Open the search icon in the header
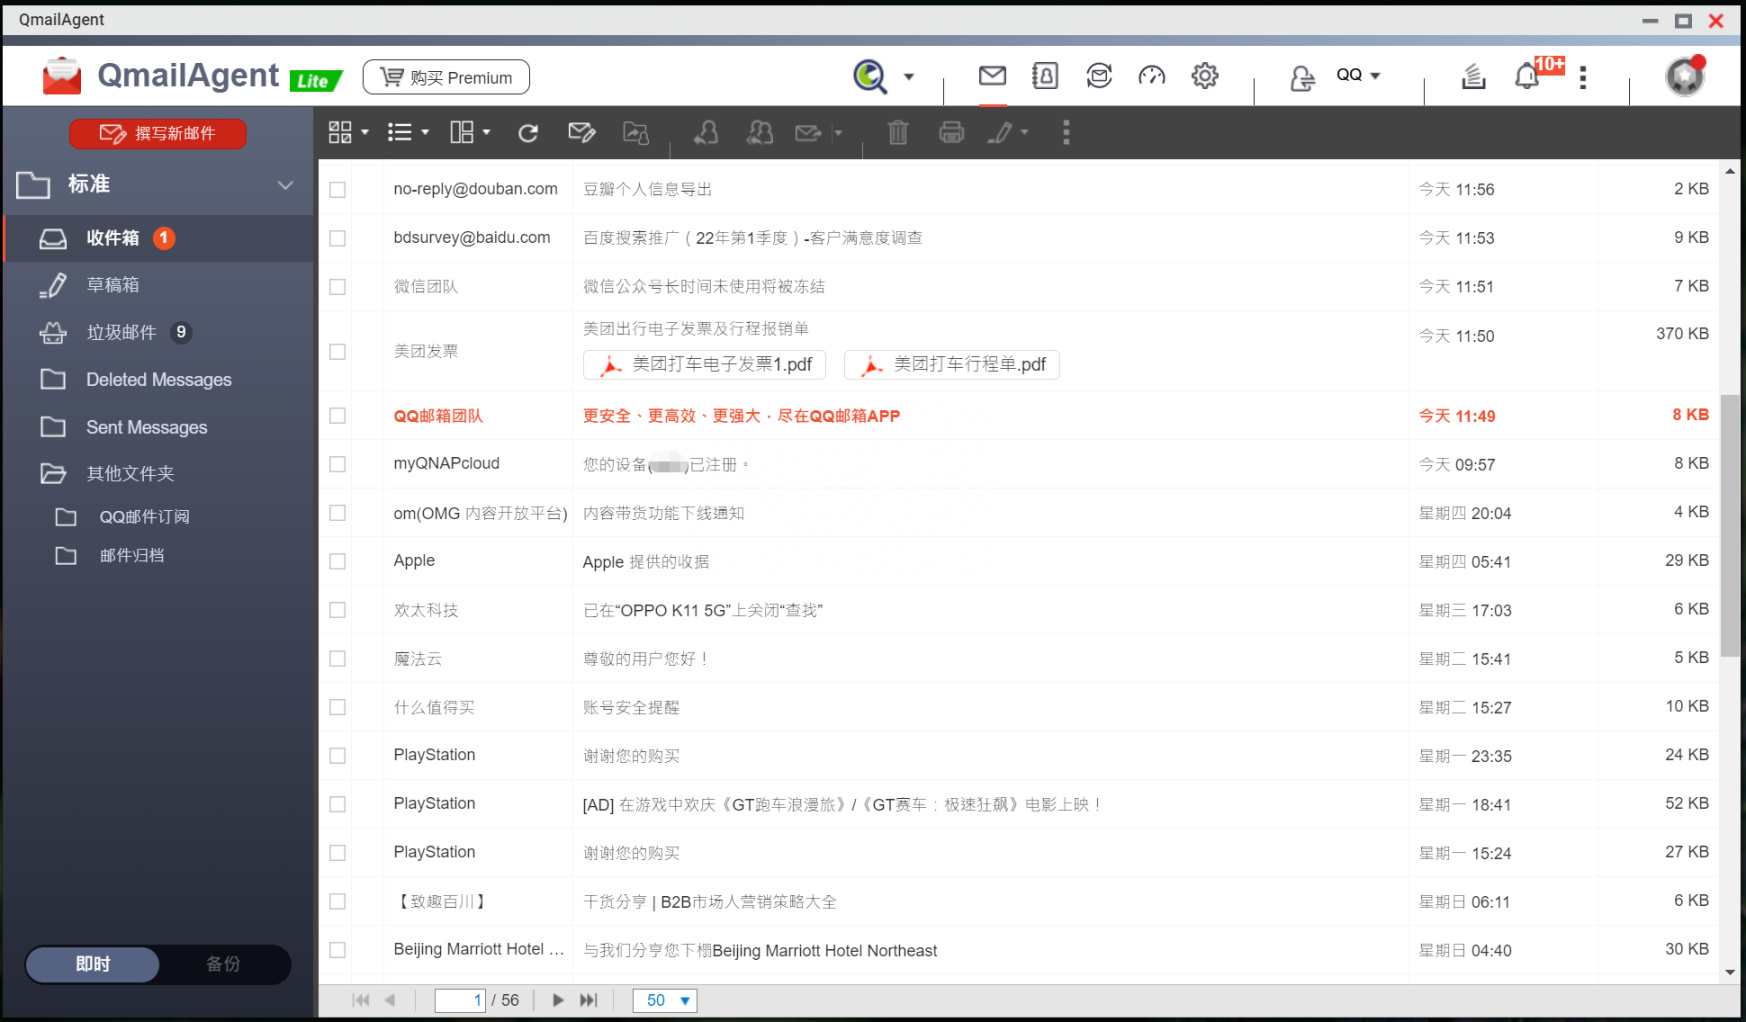The height and width of the screenshot is (1022, 1746). (870, 76)
